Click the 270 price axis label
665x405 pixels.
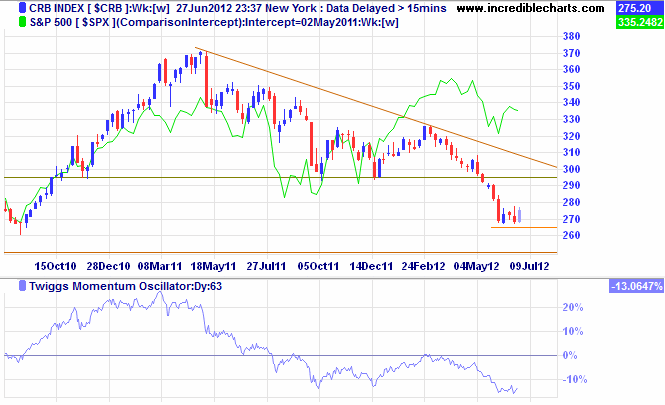[571, 219]
